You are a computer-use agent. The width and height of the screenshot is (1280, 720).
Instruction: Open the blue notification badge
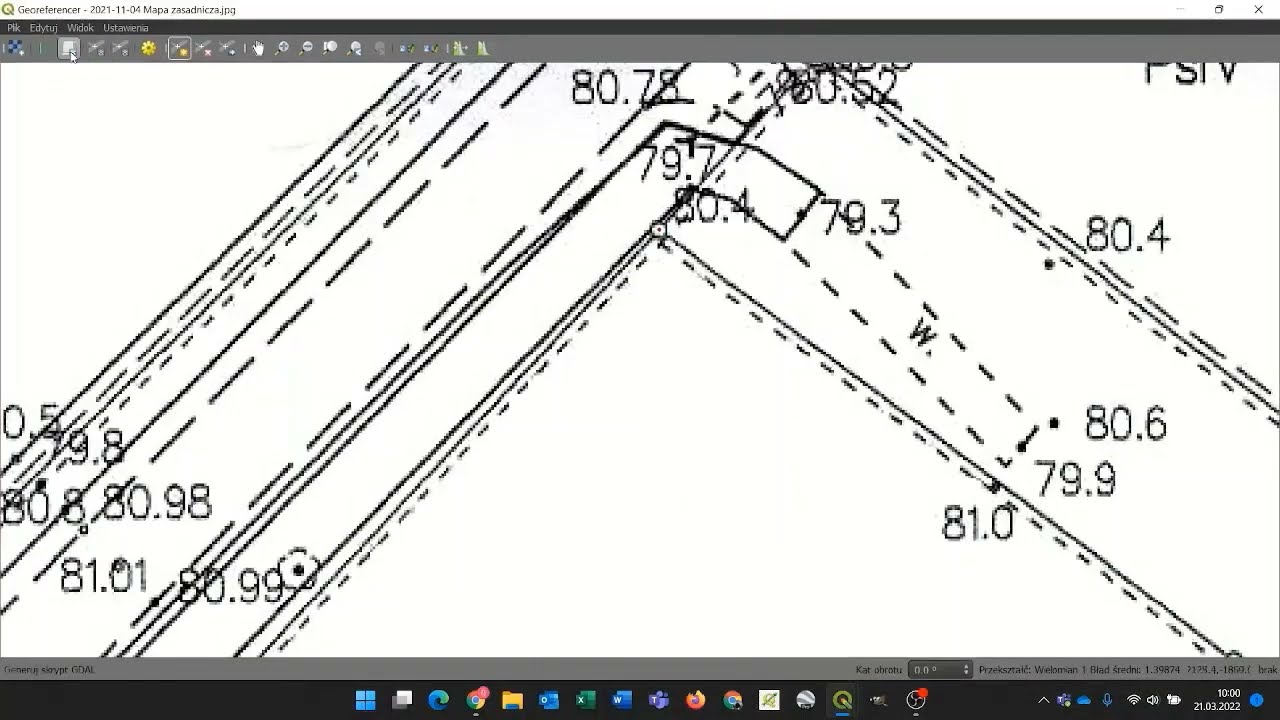(x=1257, y=700)
